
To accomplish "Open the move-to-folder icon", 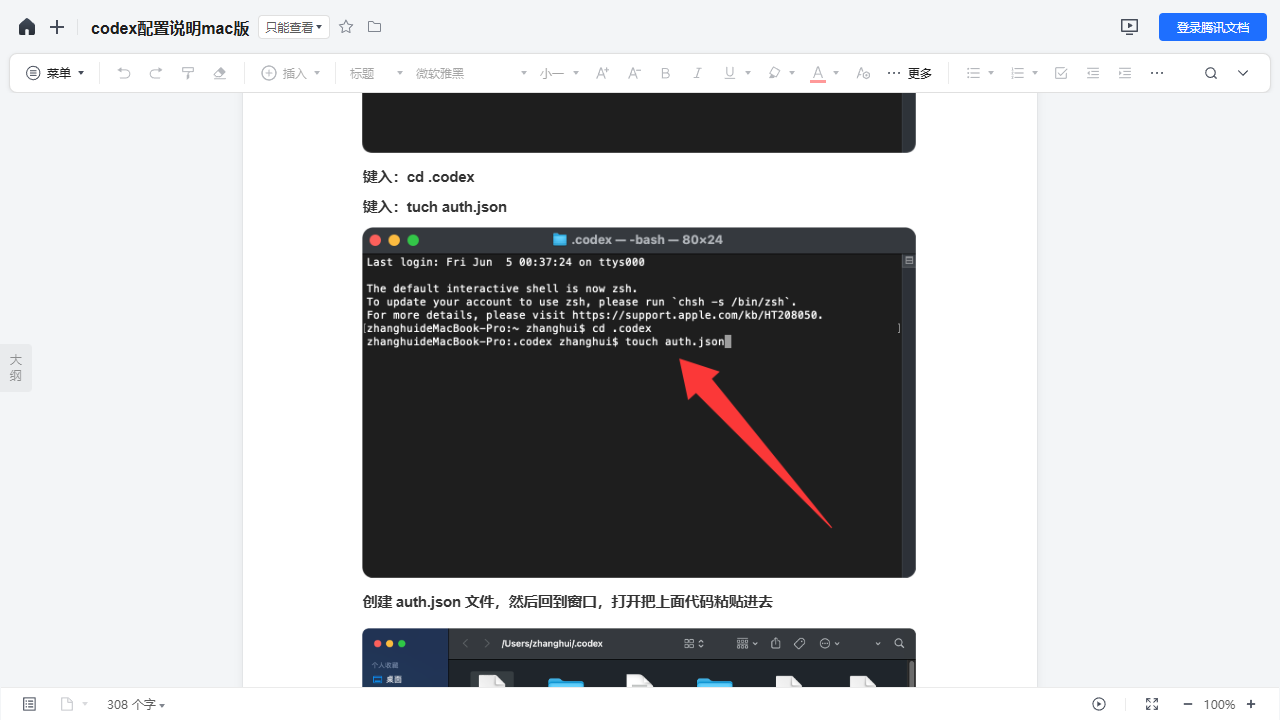I will coord(374,27).
